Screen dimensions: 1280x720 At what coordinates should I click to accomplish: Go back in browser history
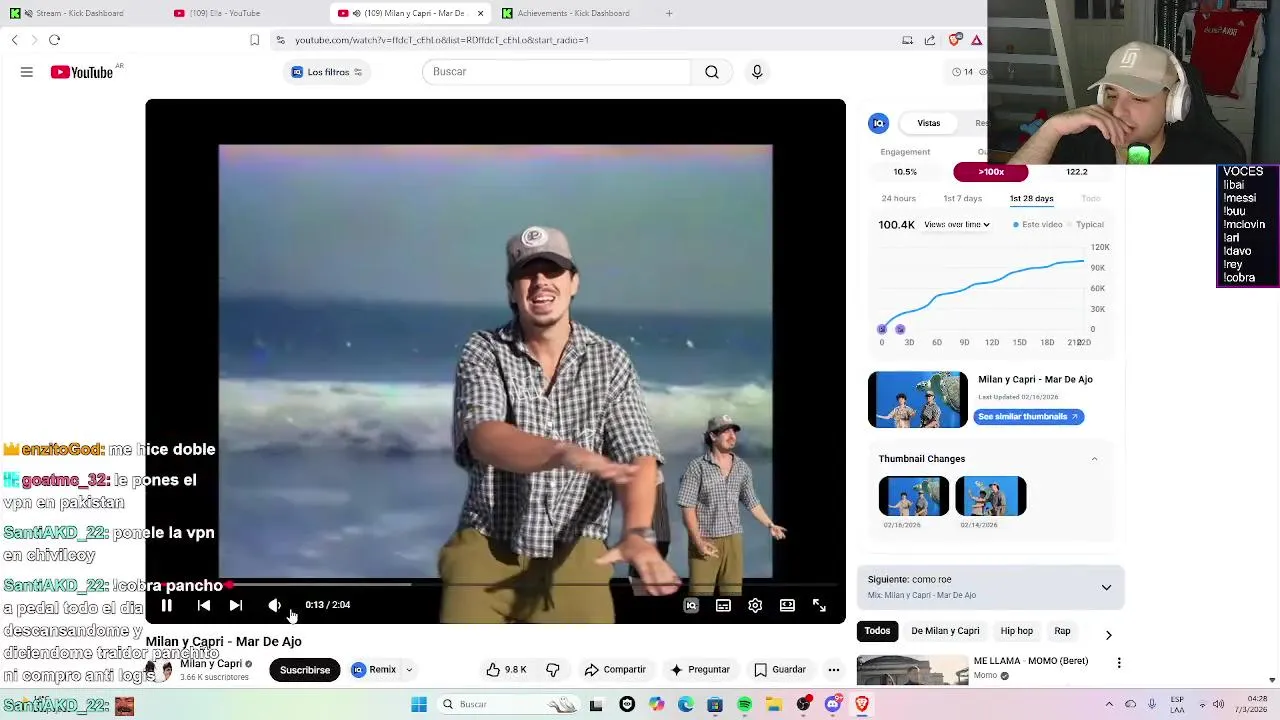(14, 40)
